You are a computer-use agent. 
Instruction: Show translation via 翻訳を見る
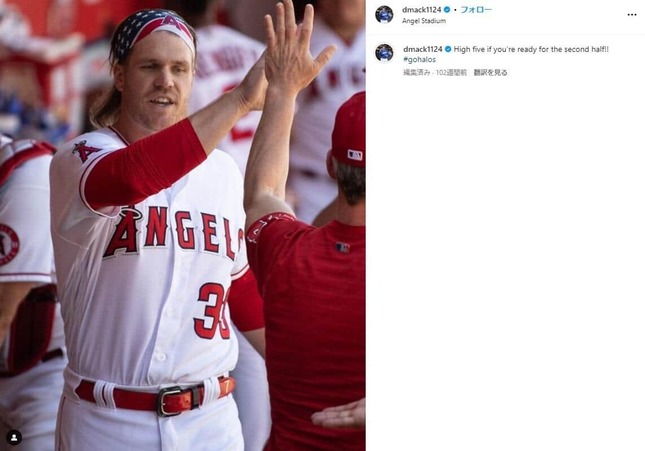pyautogui.click(x=490, y=72)
